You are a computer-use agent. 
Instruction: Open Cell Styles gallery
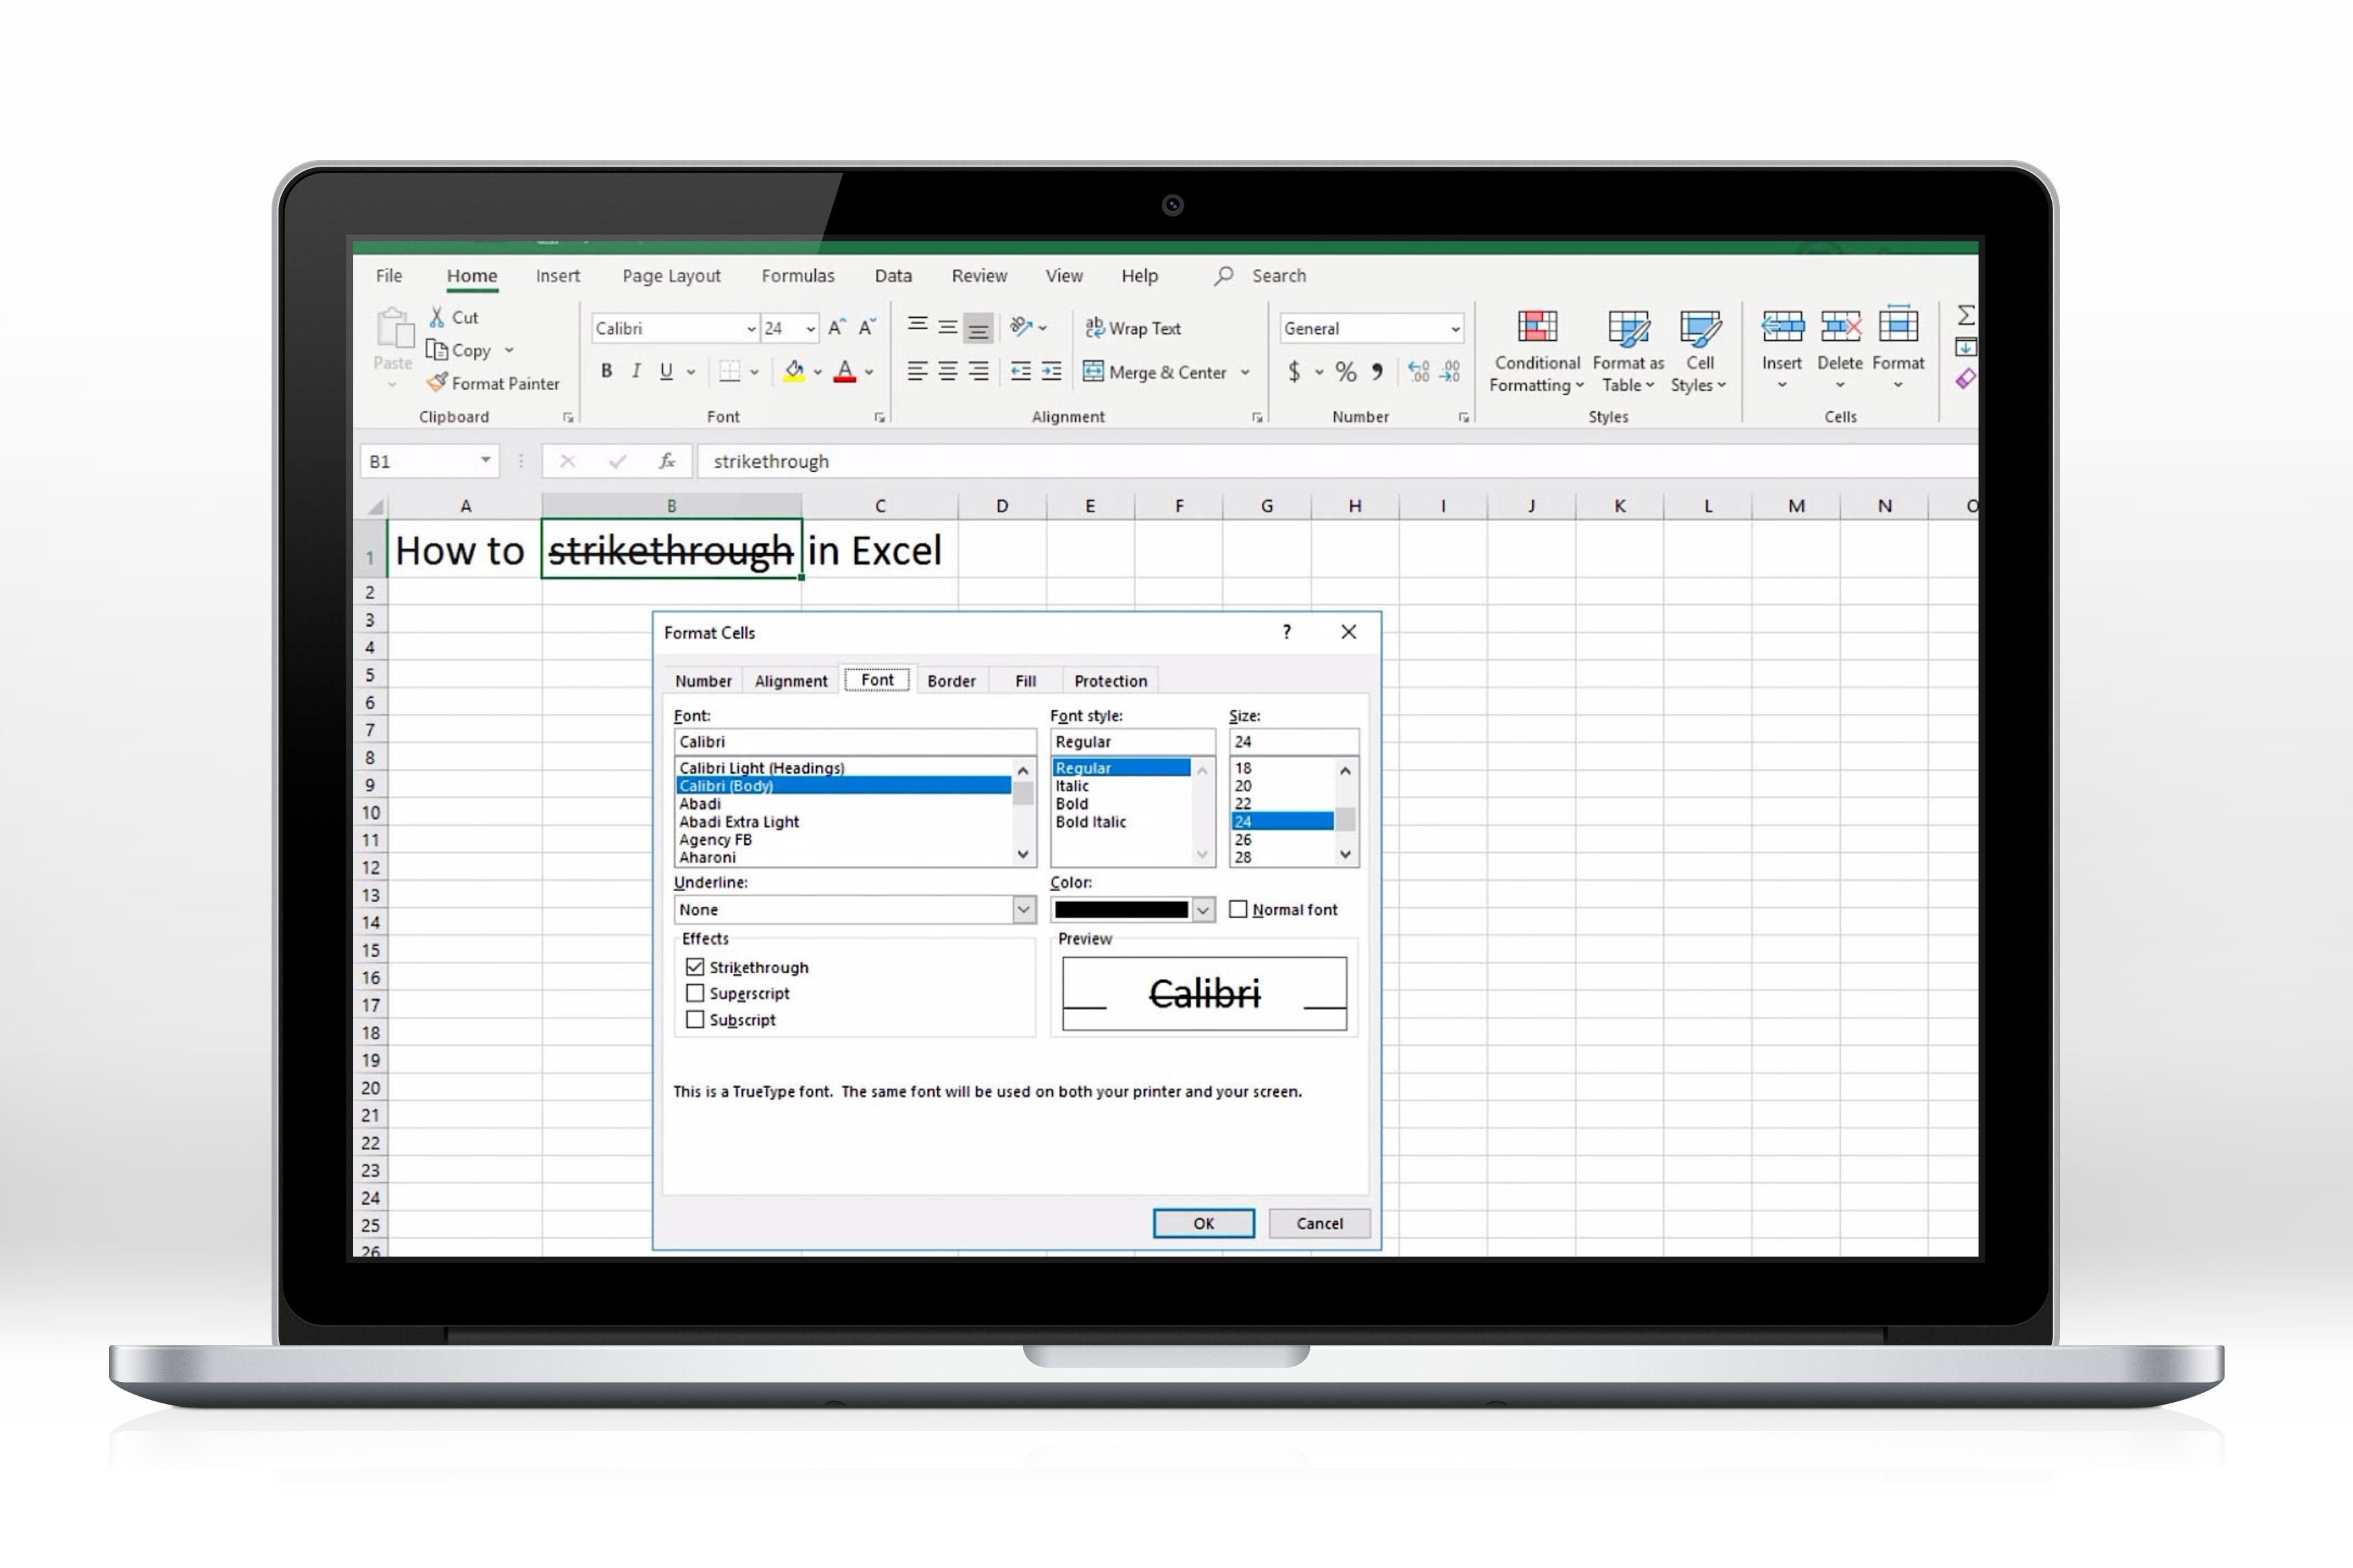(x=1699, y=351)
